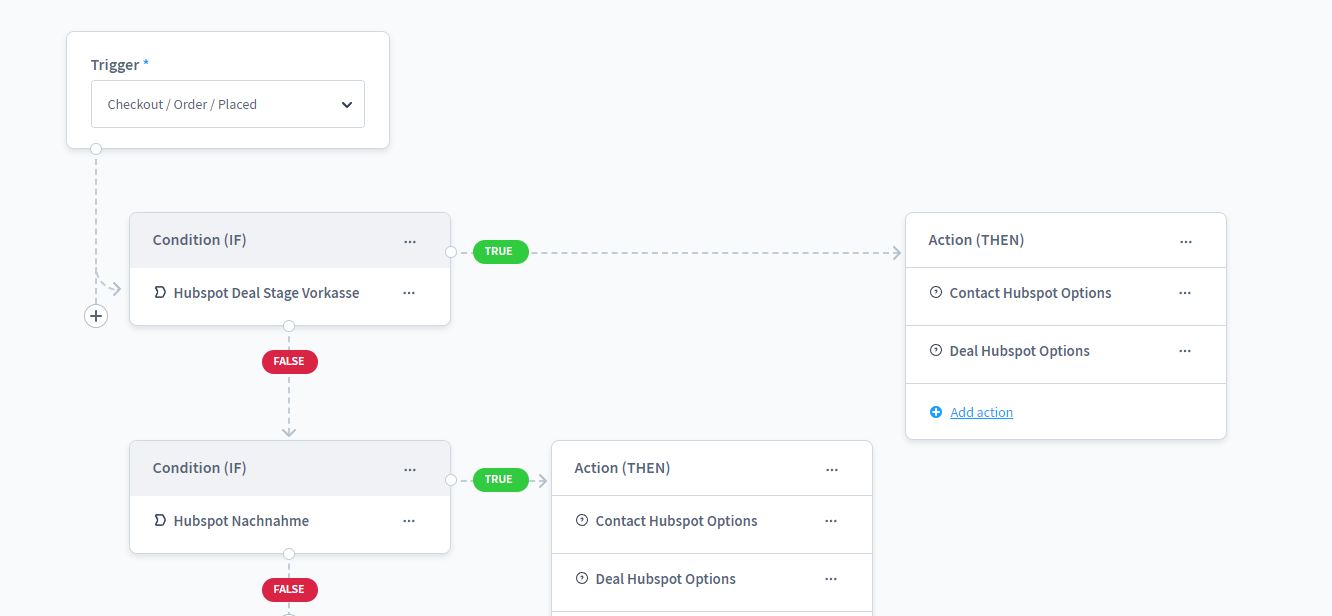
Task: Open the lower Action (THEN) header options menu
Action: pyautogui.click(x=832, y=469)
